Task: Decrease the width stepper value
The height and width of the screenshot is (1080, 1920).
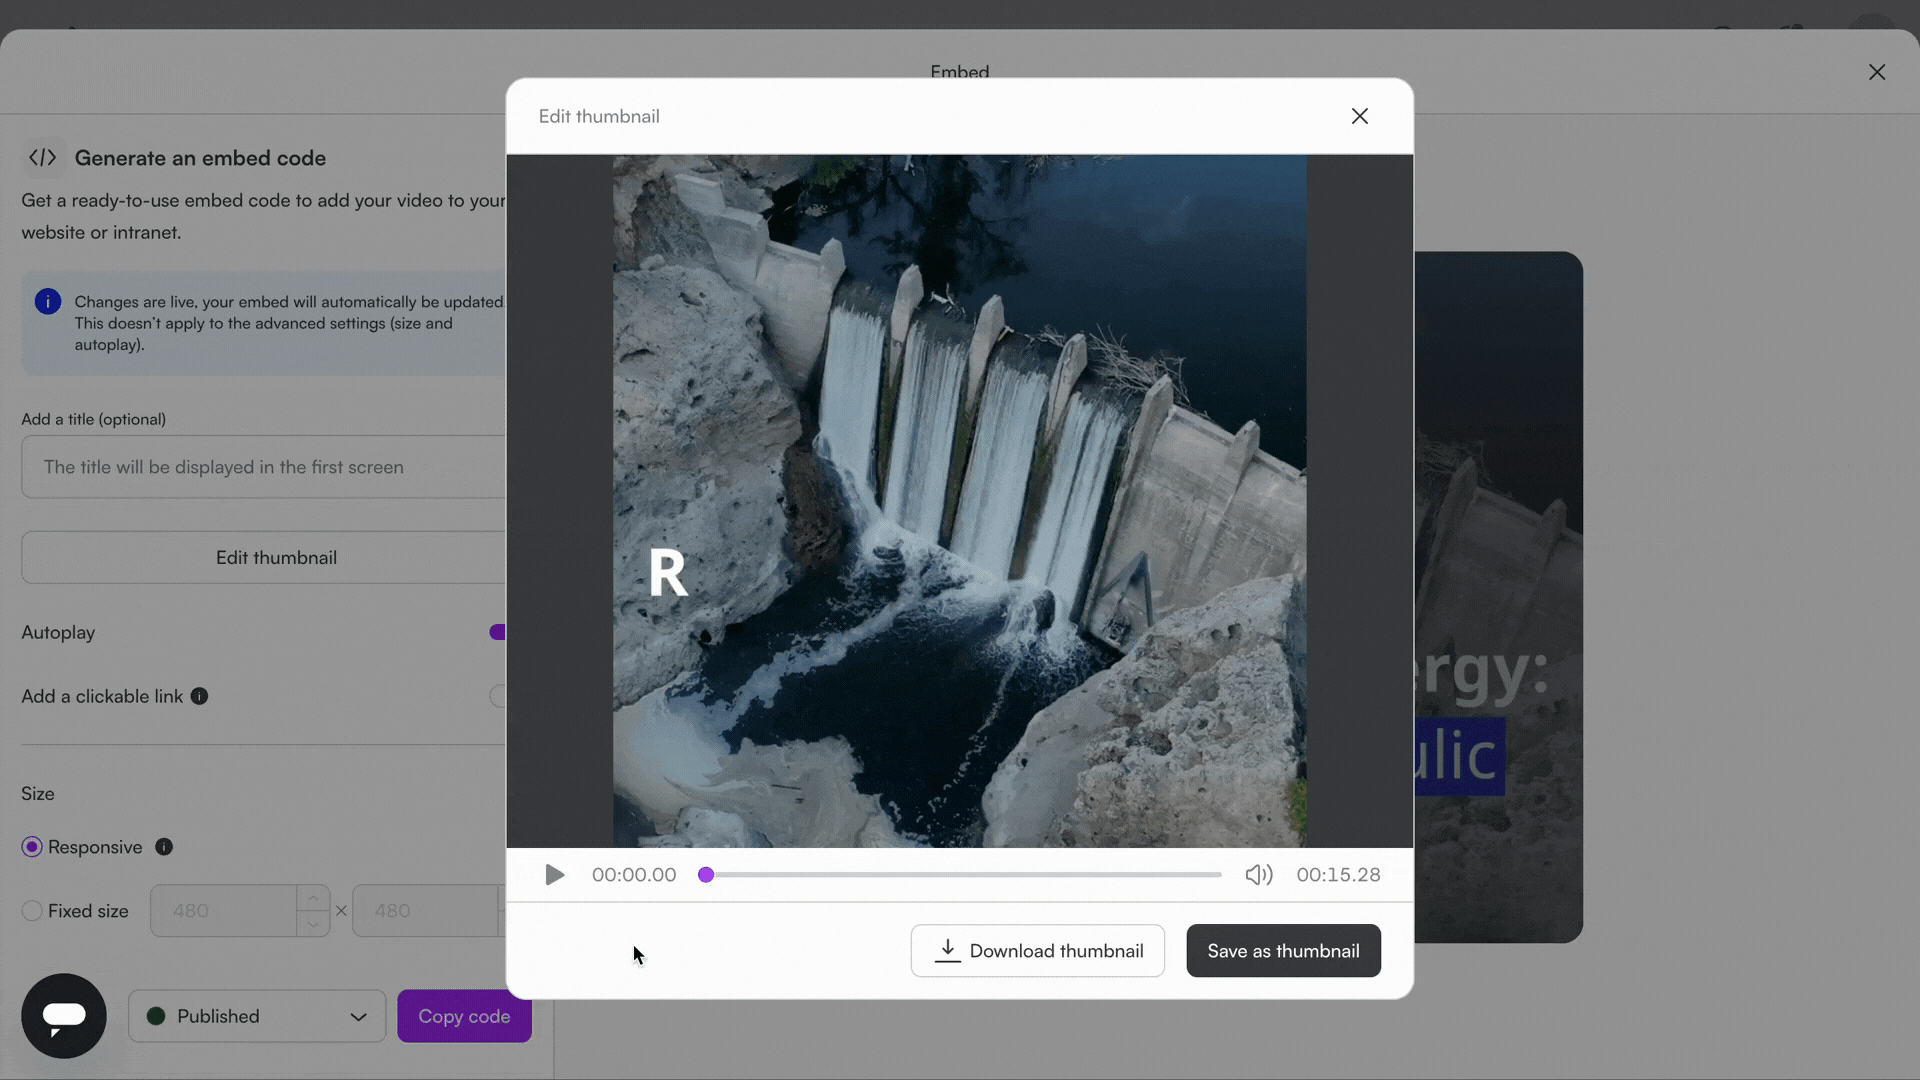Action: tap(313, 924)
